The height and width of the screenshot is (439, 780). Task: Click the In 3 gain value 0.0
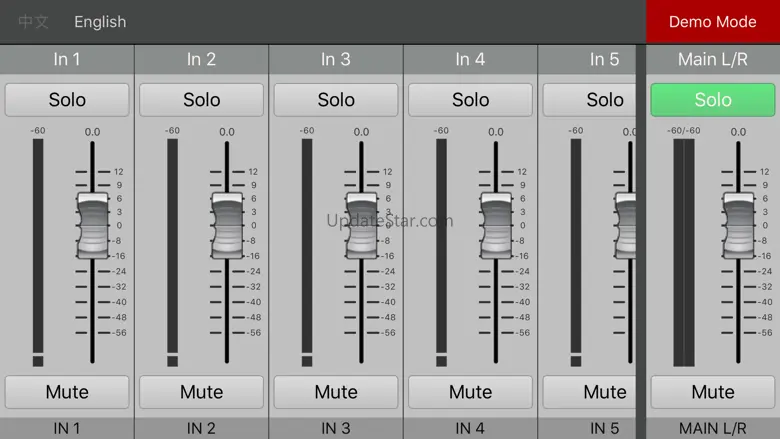[x=361, y=132]
